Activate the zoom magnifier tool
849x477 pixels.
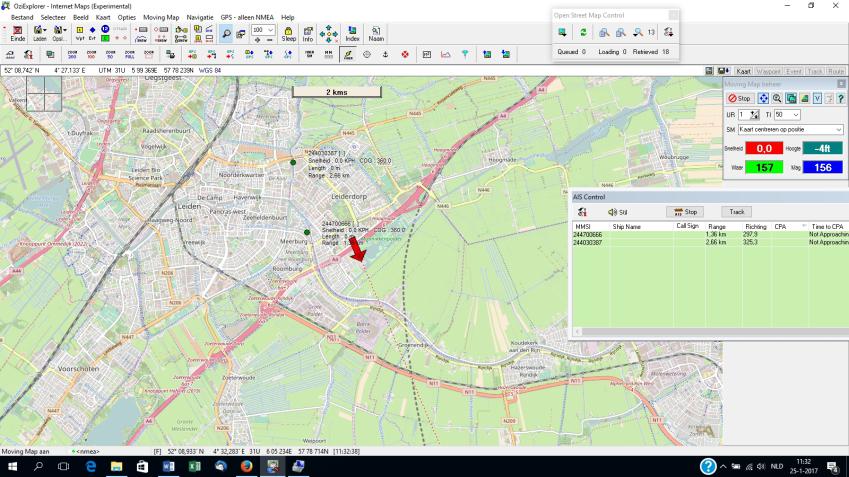226,34
